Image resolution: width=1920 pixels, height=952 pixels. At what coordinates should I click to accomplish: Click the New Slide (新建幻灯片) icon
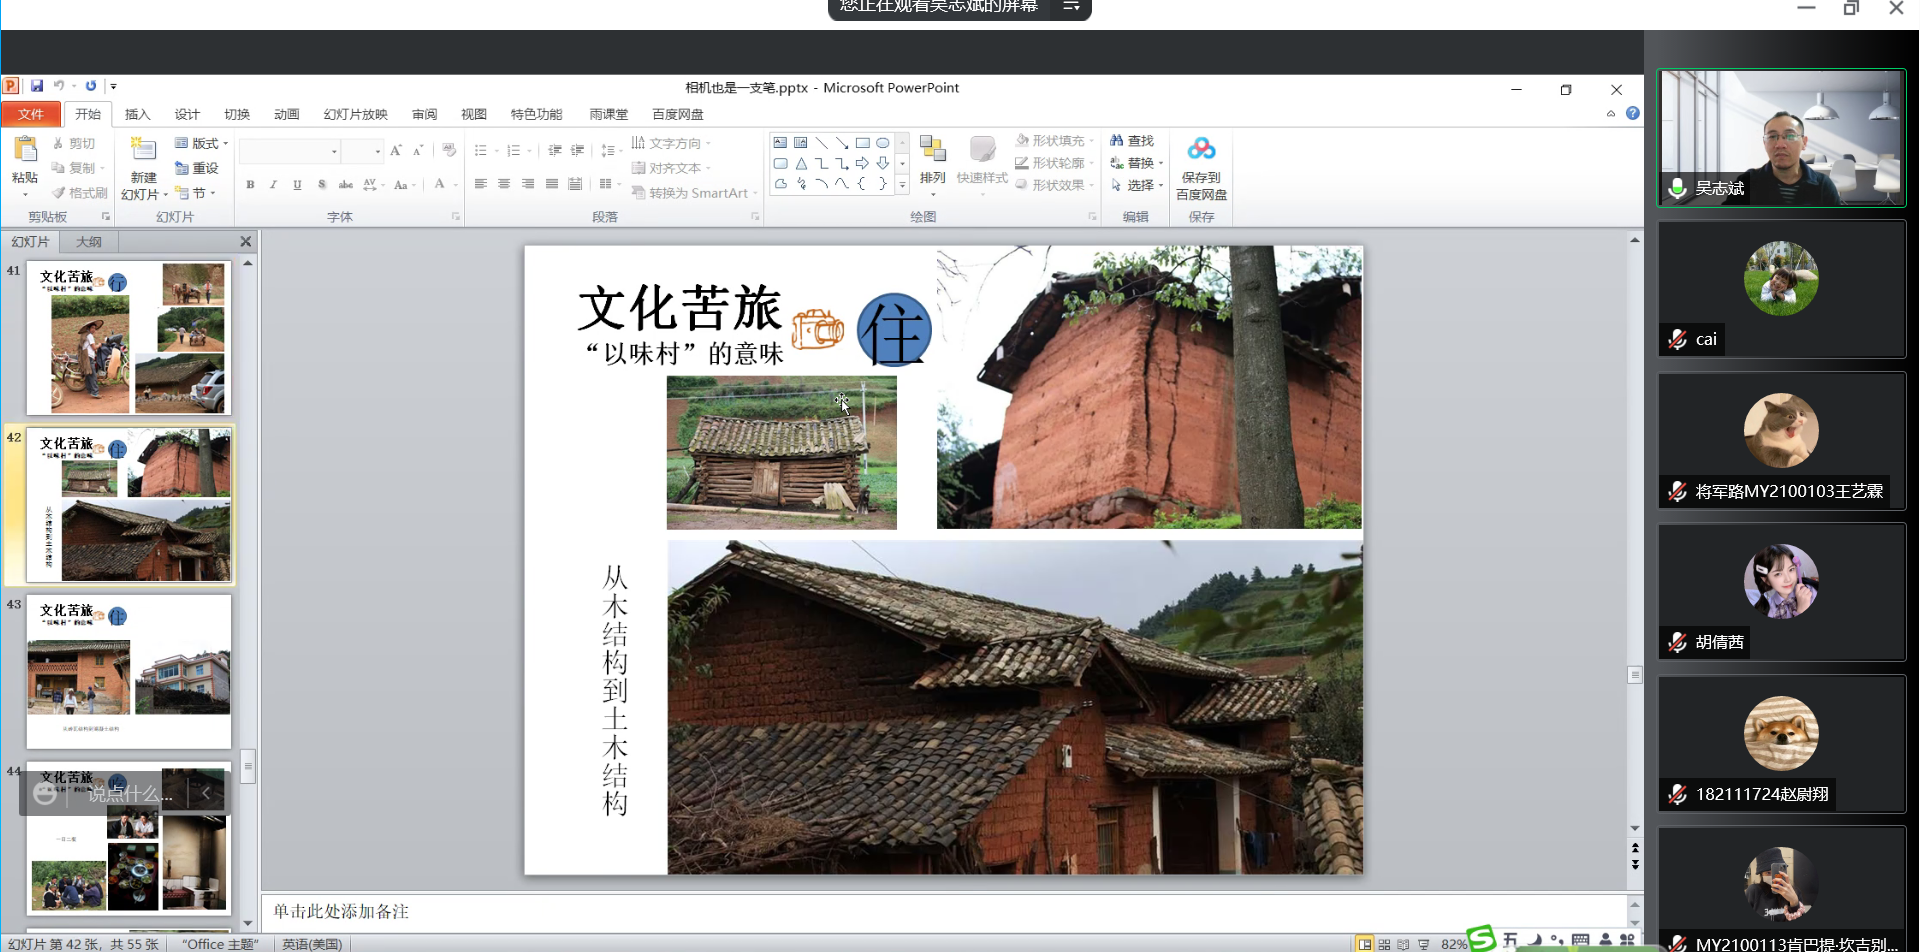pos(143,150)
